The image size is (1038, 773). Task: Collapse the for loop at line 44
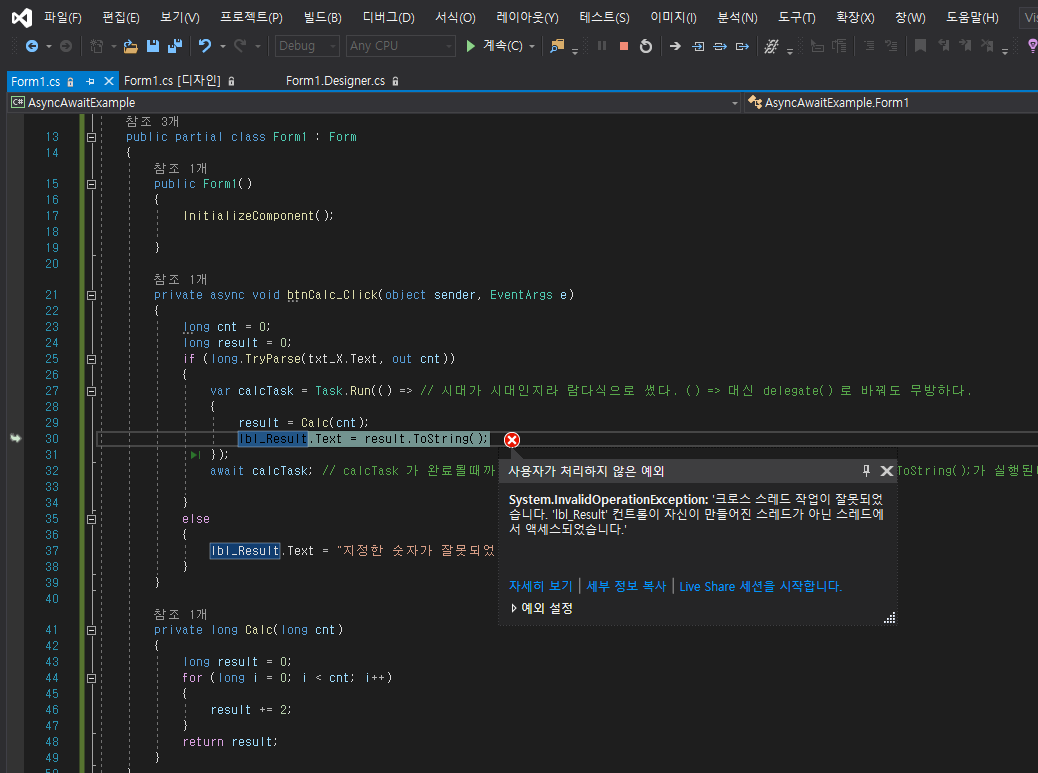tap(91, 678)
